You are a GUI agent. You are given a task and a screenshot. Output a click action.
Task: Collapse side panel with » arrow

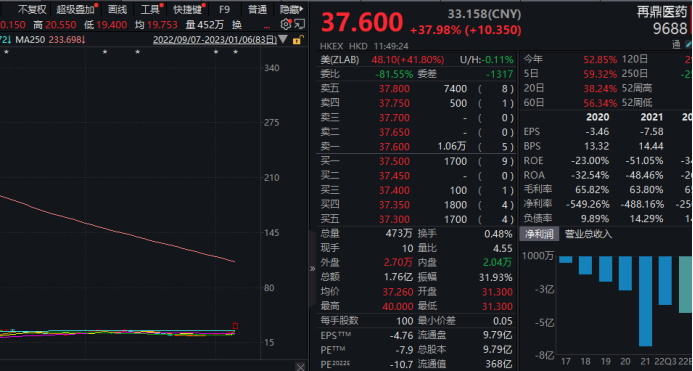(x=312, y=268)
